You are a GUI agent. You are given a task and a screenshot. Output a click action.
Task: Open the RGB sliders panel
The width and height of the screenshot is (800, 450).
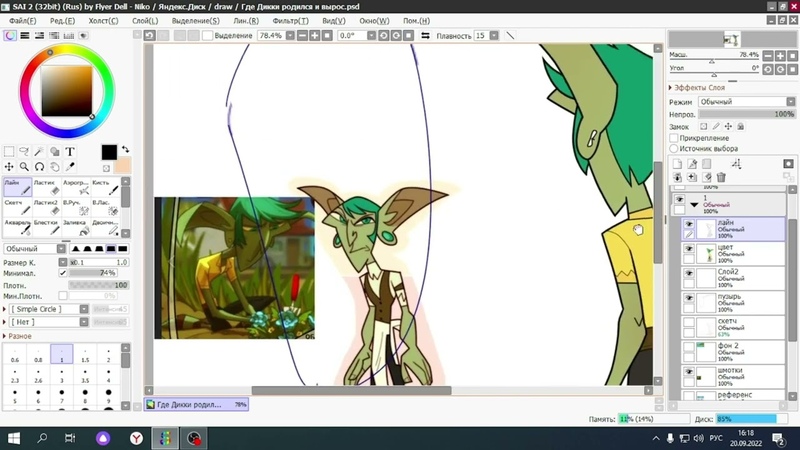click(x=24, y=36)
